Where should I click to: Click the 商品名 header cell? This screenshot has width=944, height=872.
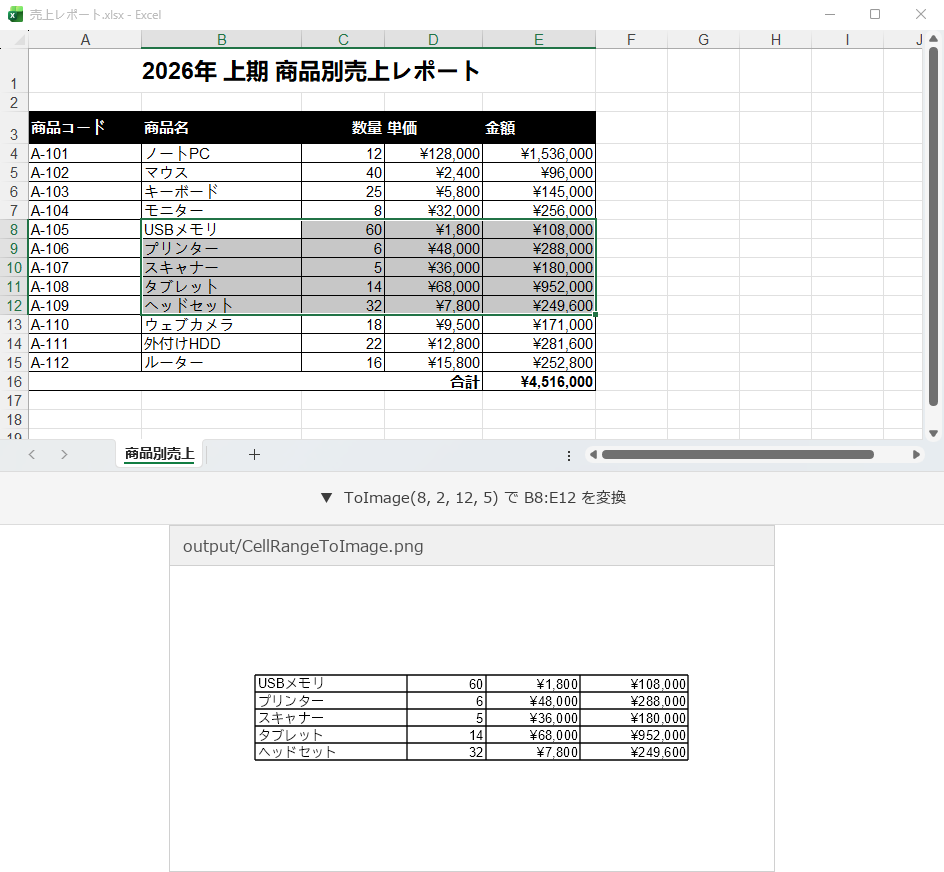222,128
